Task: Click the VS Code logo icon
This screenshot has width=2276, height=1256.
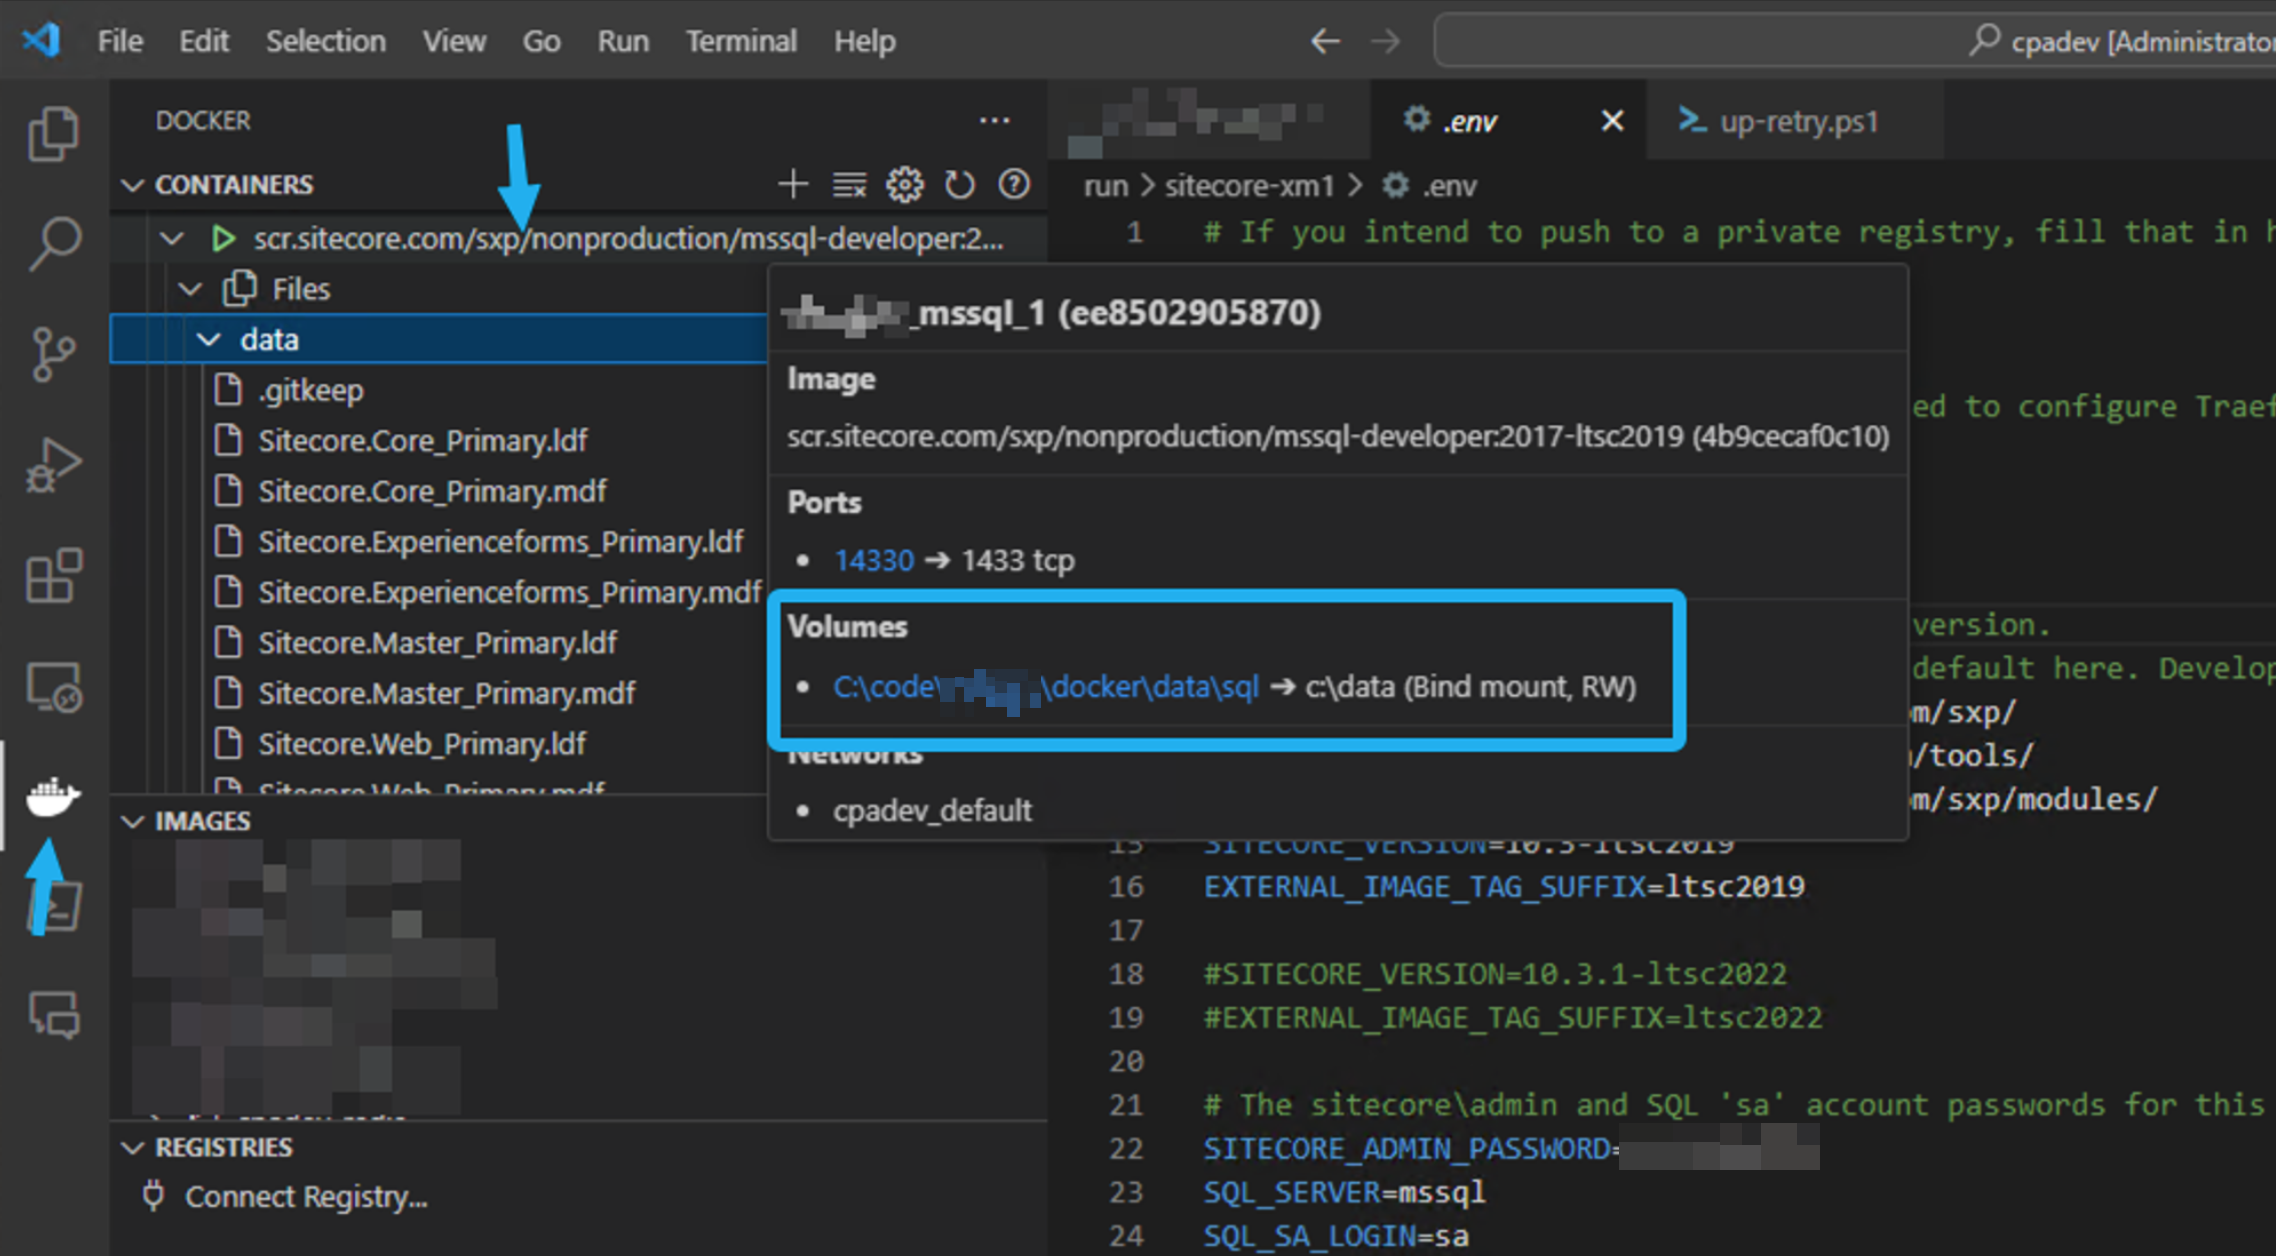Action: click(x=41, y=41)
